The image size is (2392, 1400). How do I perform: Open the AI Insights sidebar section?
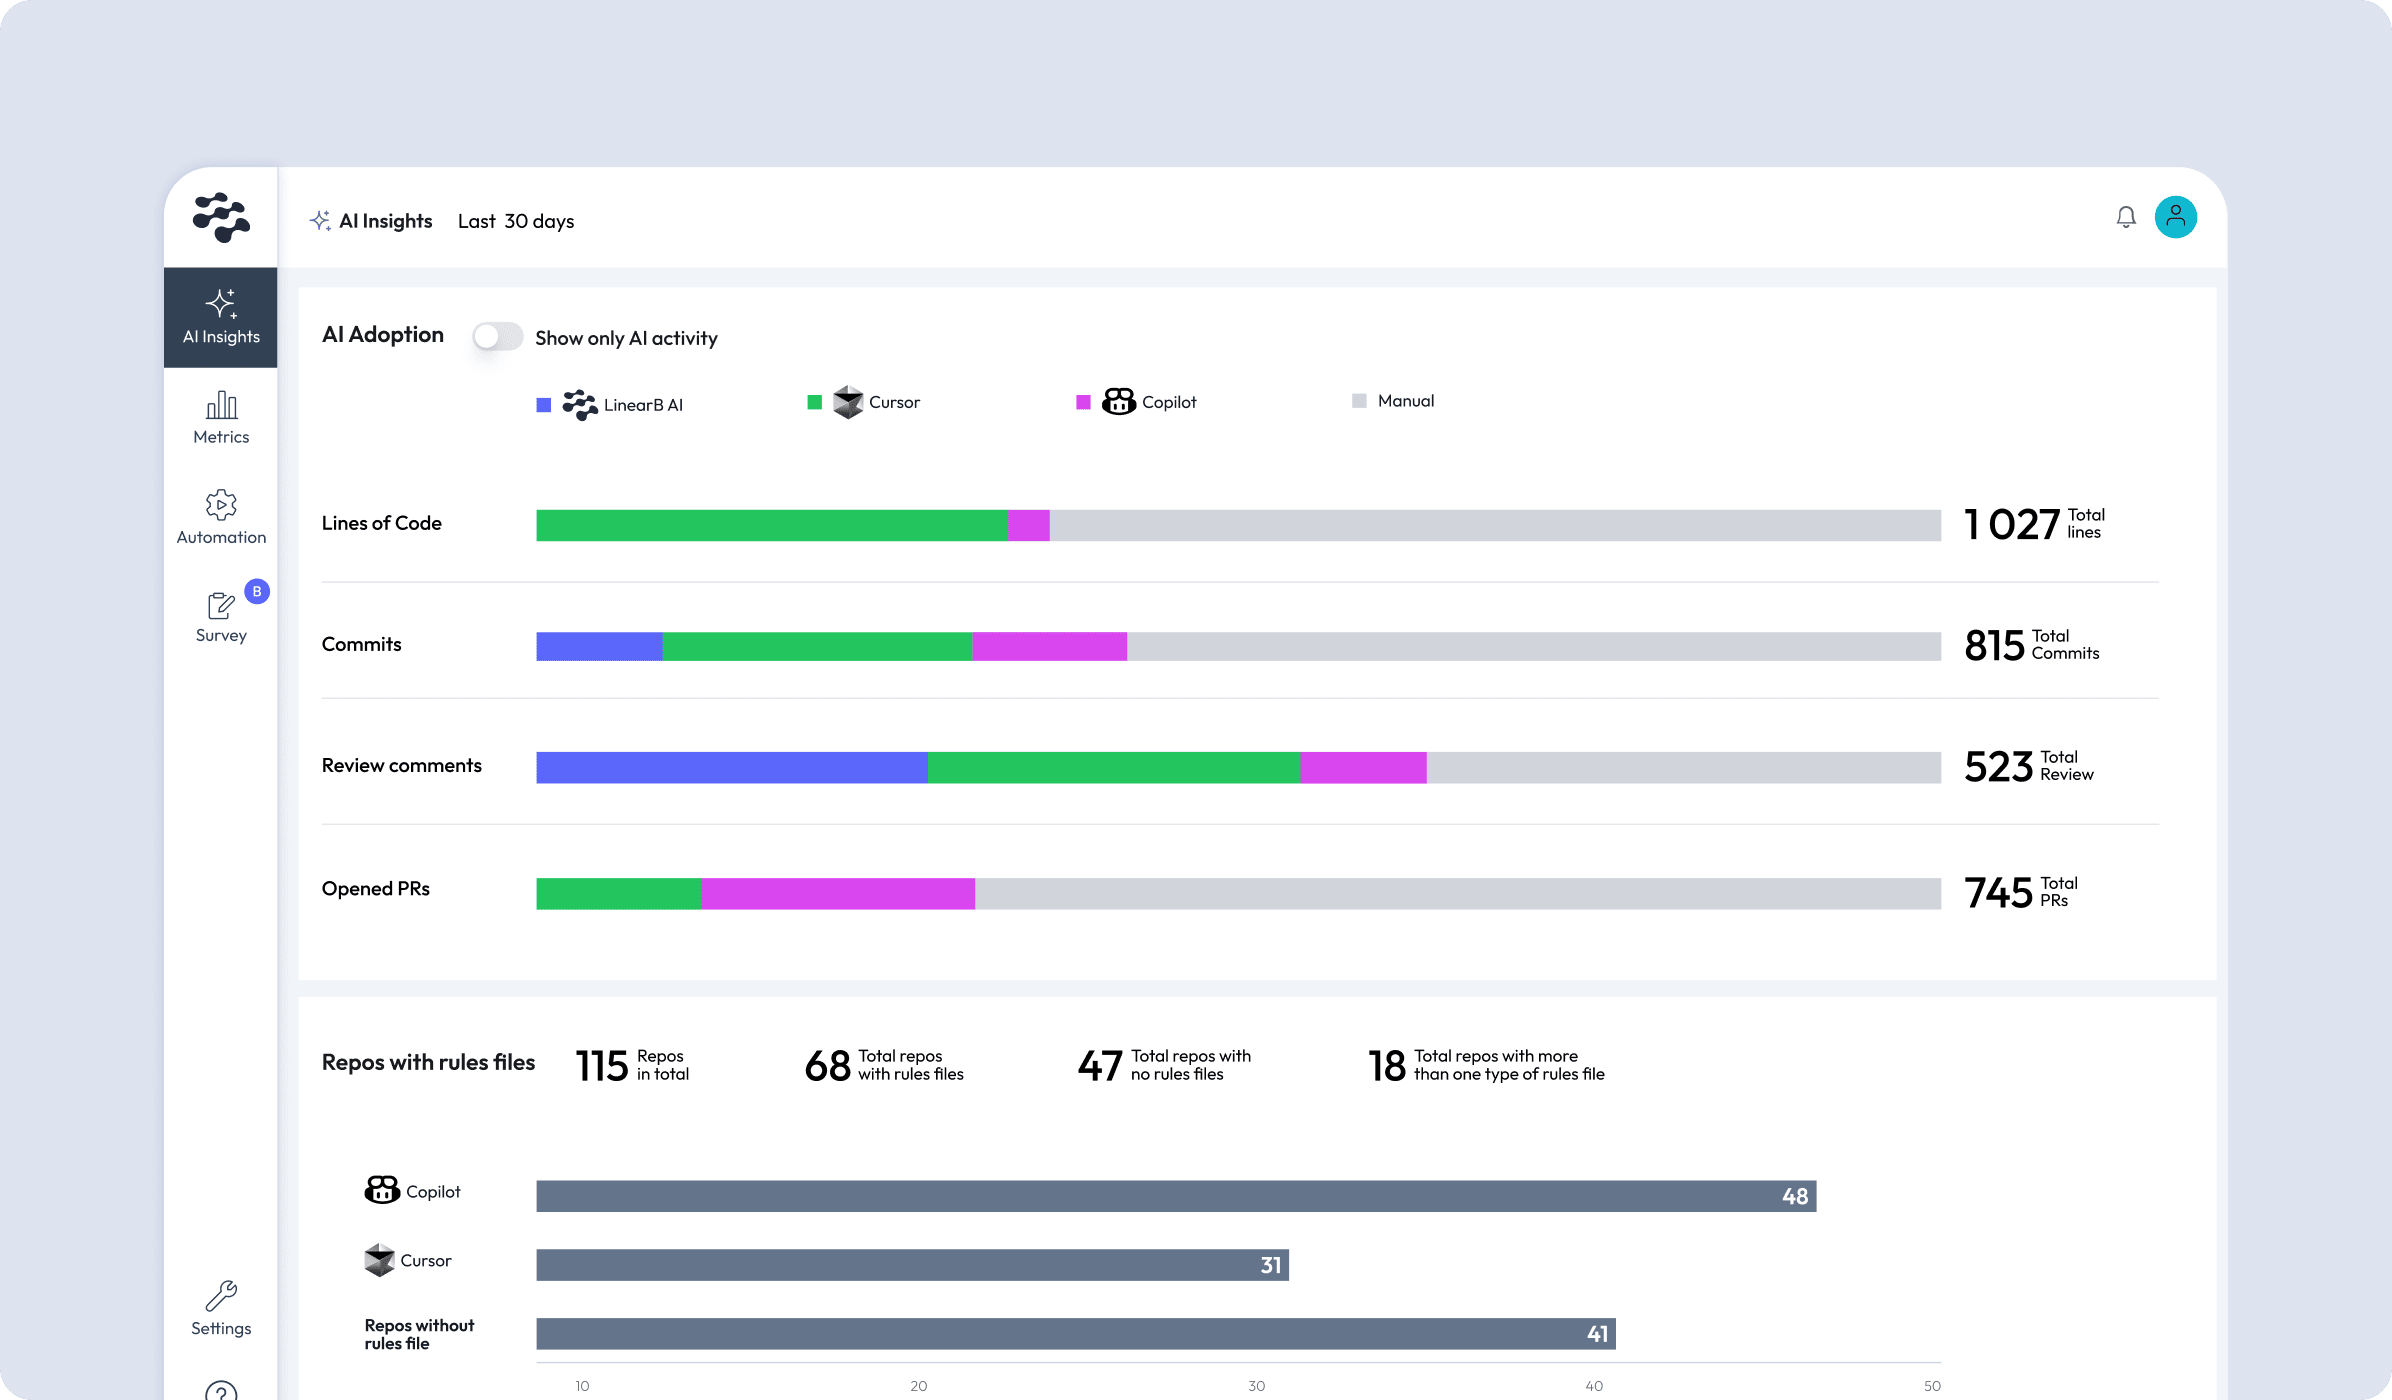click(221, 317)
